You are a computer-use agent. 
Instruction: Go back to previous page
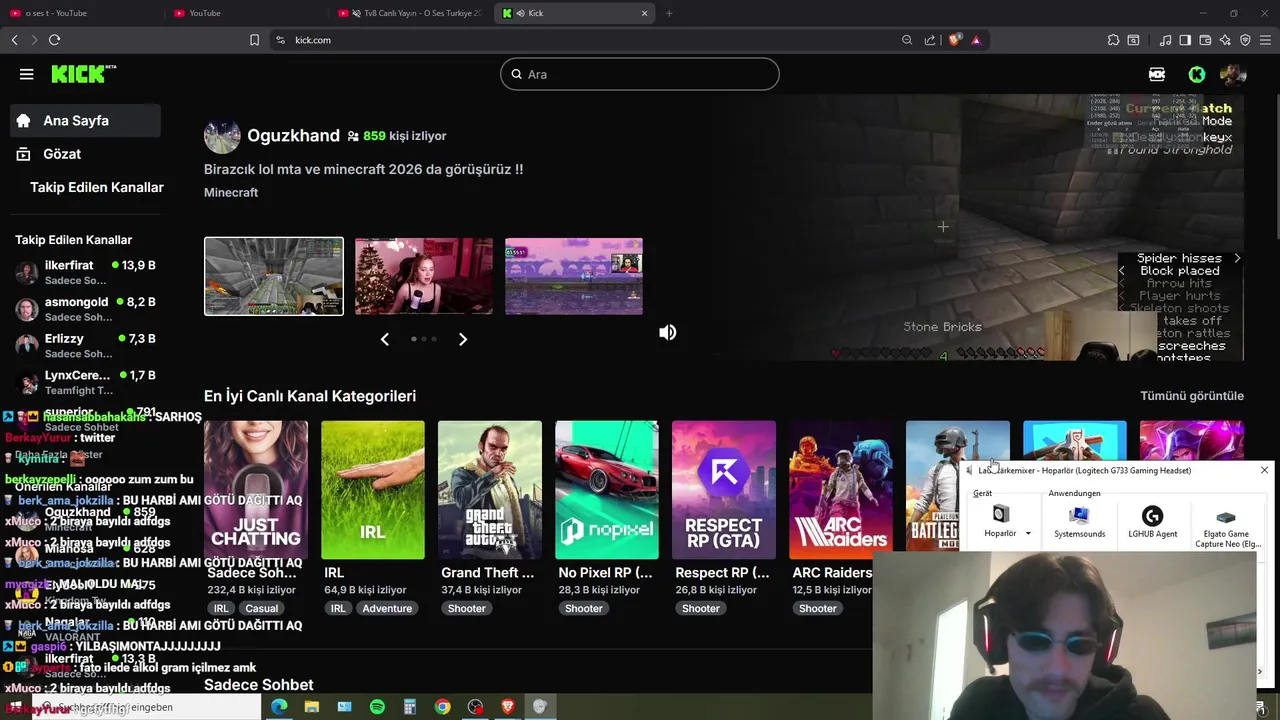coord(14,40)
